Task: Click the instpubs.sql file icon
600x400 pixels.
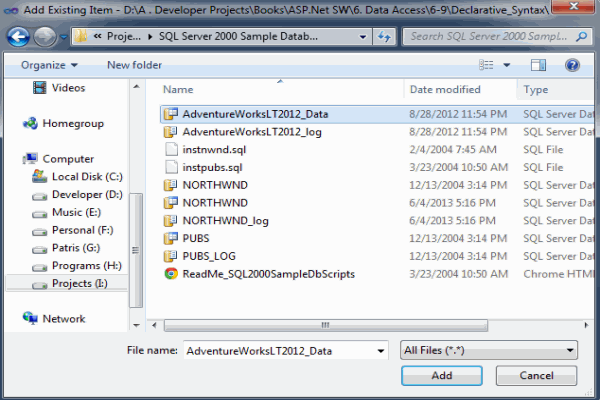Action: 171,167
